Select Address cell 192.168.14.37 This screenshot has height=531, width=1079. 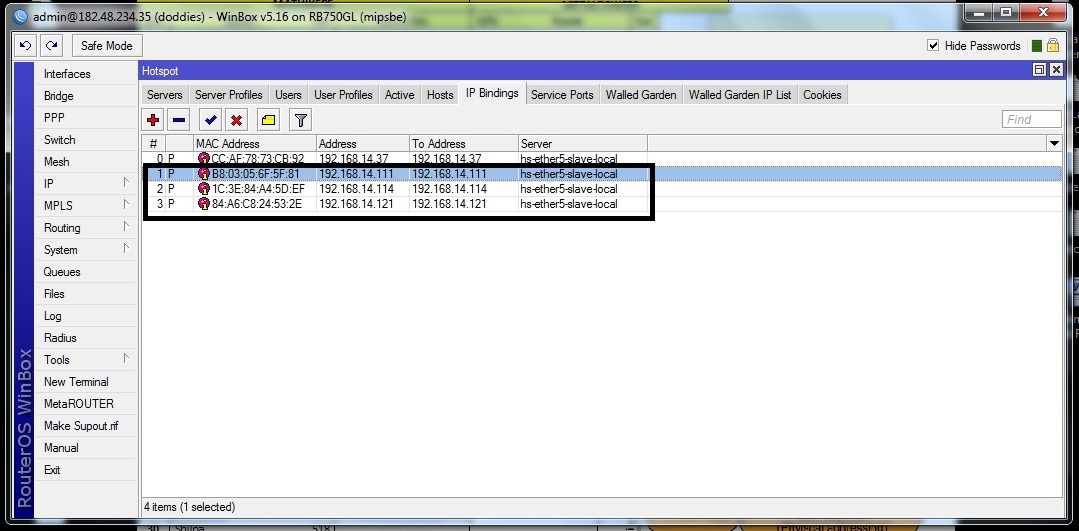[363, 159]
